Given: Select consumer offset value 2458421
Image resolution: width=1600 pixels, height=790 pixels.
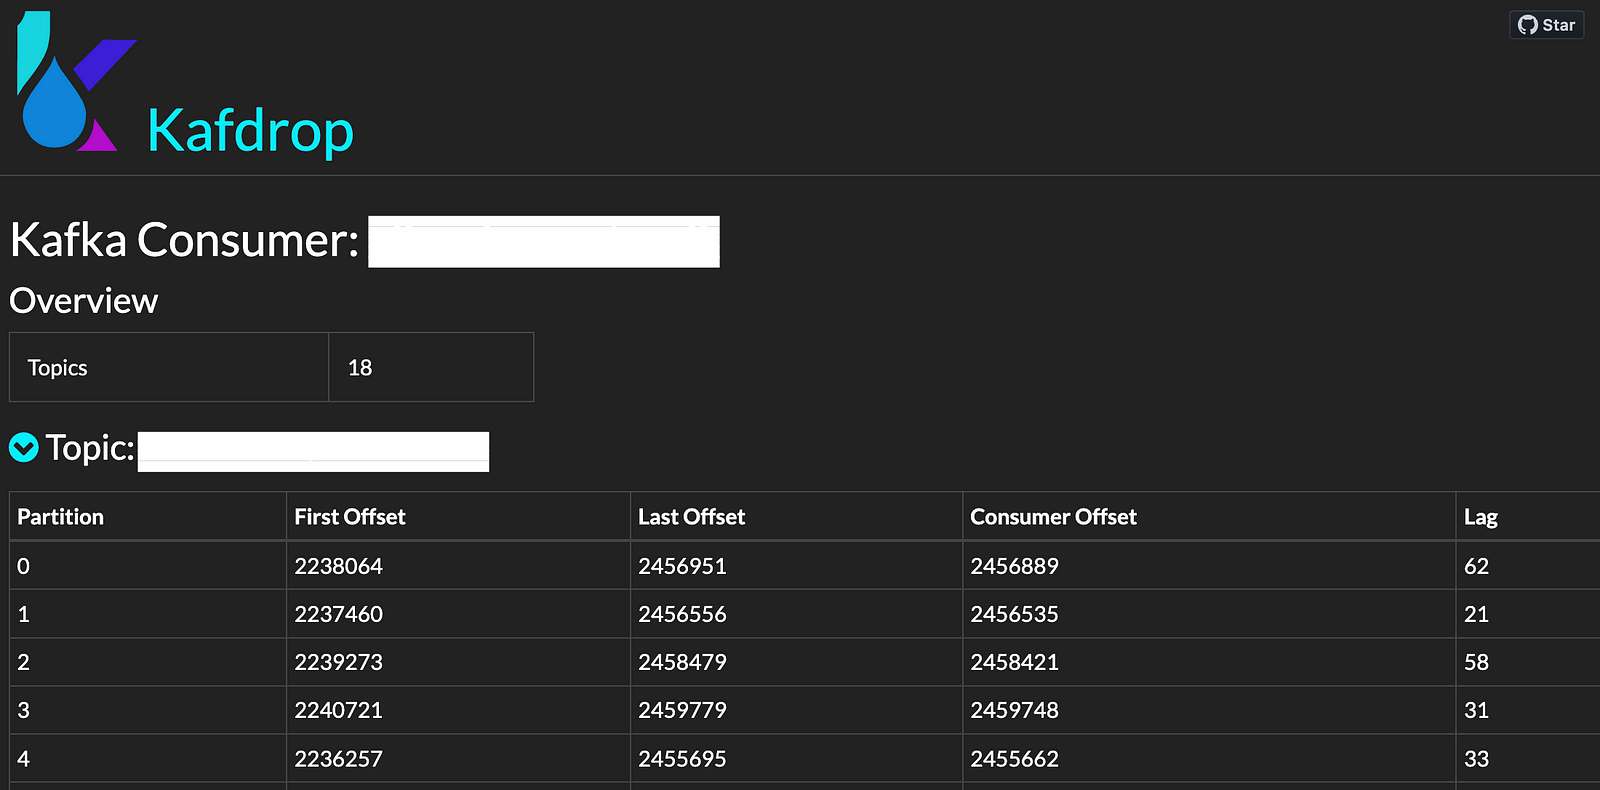Looking at the screenshot, I should tap(1015, 662).
